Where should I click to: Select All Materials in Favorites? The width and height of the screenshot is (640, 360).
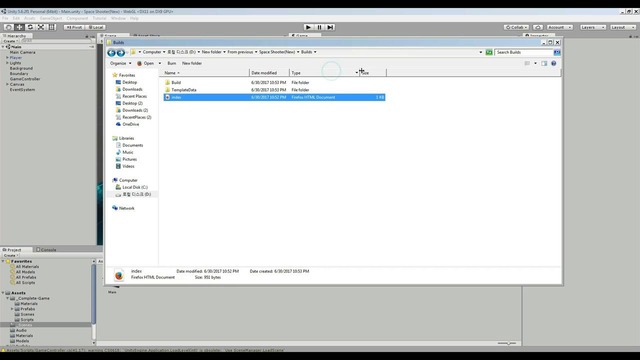click(x=27, y=267)
